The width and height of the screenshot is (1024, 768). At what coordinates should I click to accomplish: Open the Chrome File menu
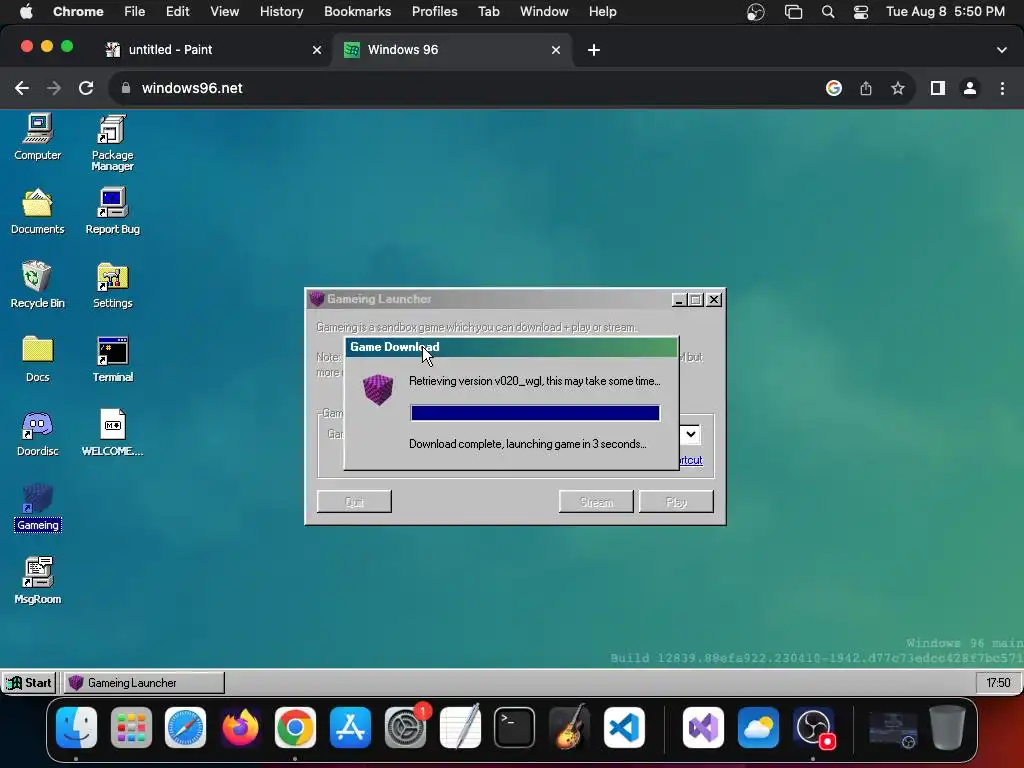click(135, 12)
